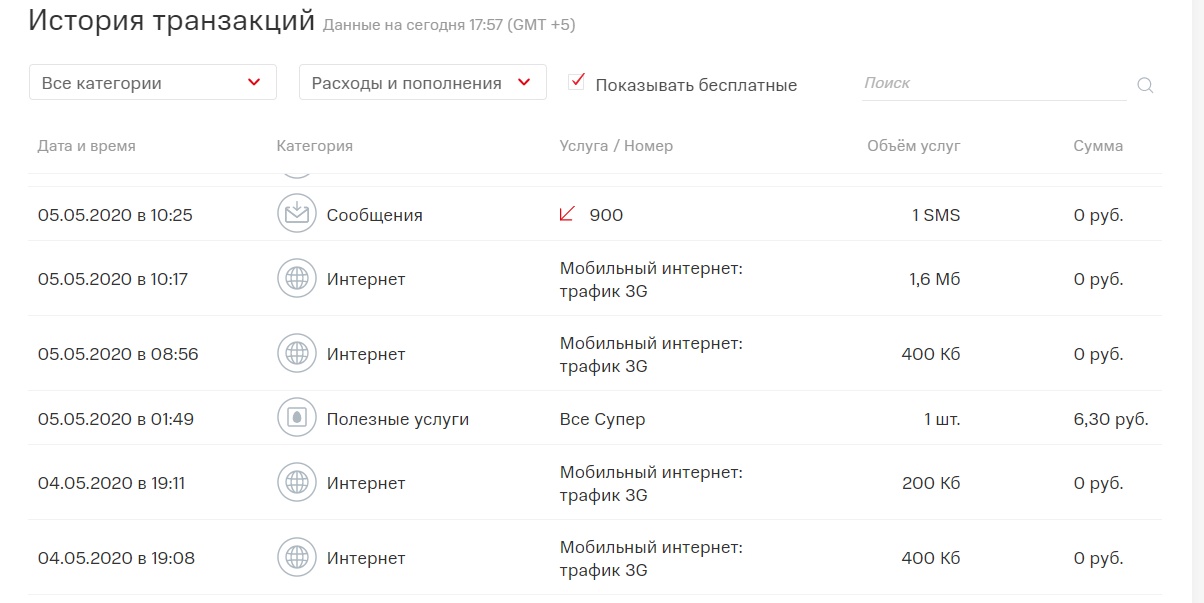
Task: Click the Объём услуг column header
Action: (x=913, y=146)
